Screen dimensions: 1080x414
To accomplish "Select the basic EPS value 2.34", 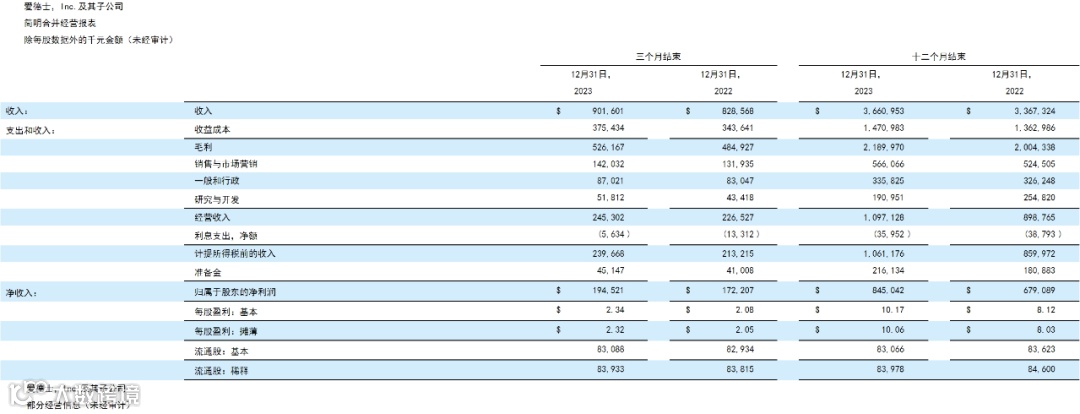I will click(615, 311).
